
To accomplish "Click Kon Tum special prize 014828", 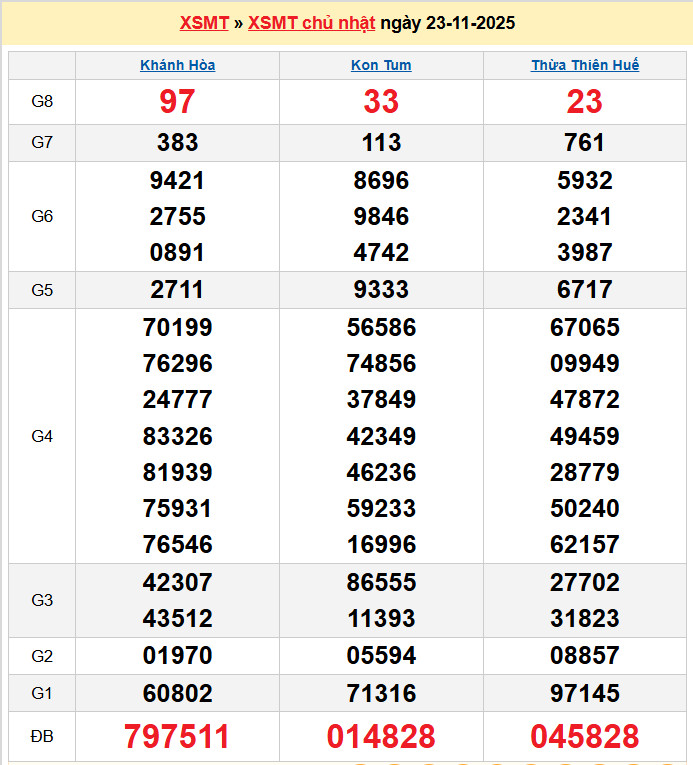I will click(381, 737).
